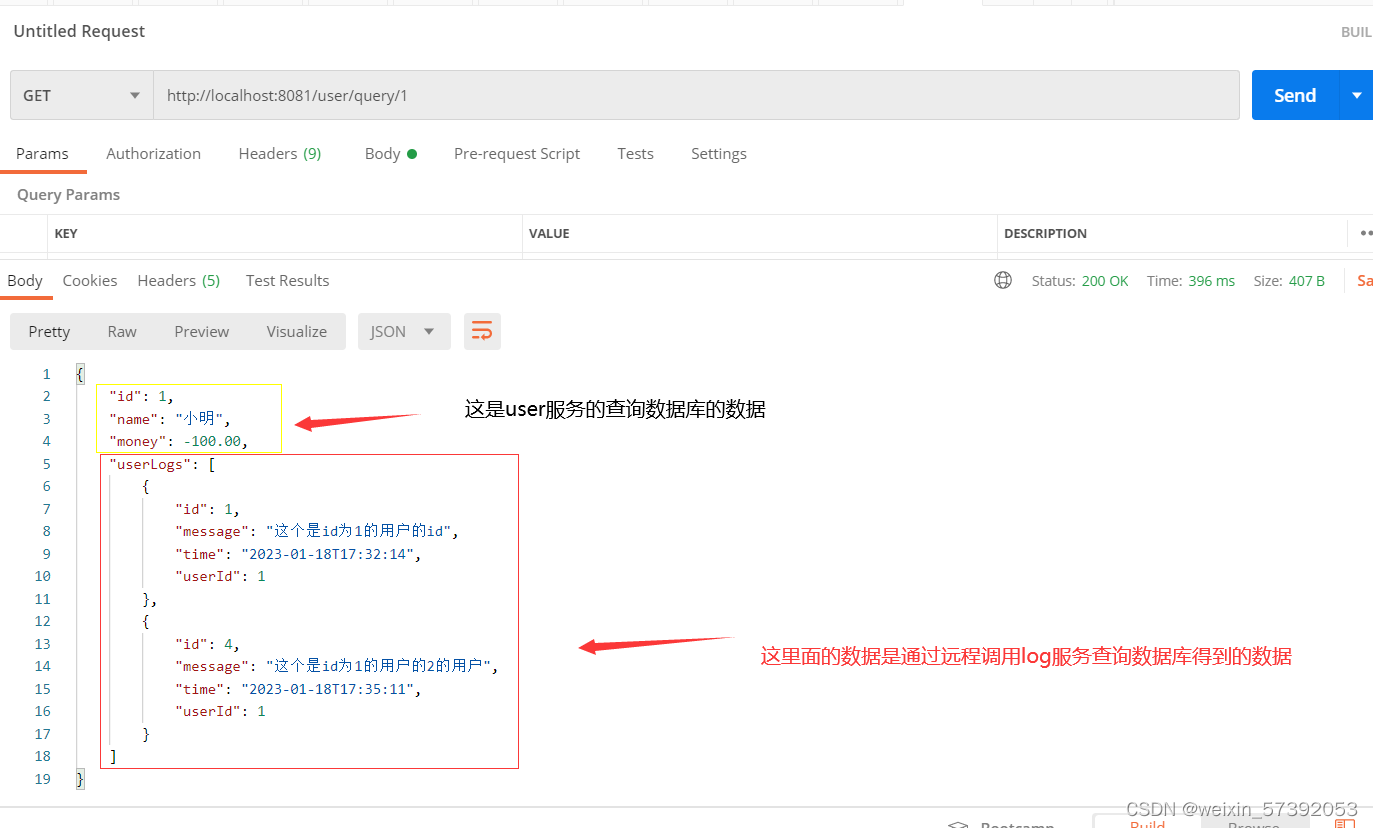
Task: Open the JSON format dropdown
Action: (x=404, y=331)
